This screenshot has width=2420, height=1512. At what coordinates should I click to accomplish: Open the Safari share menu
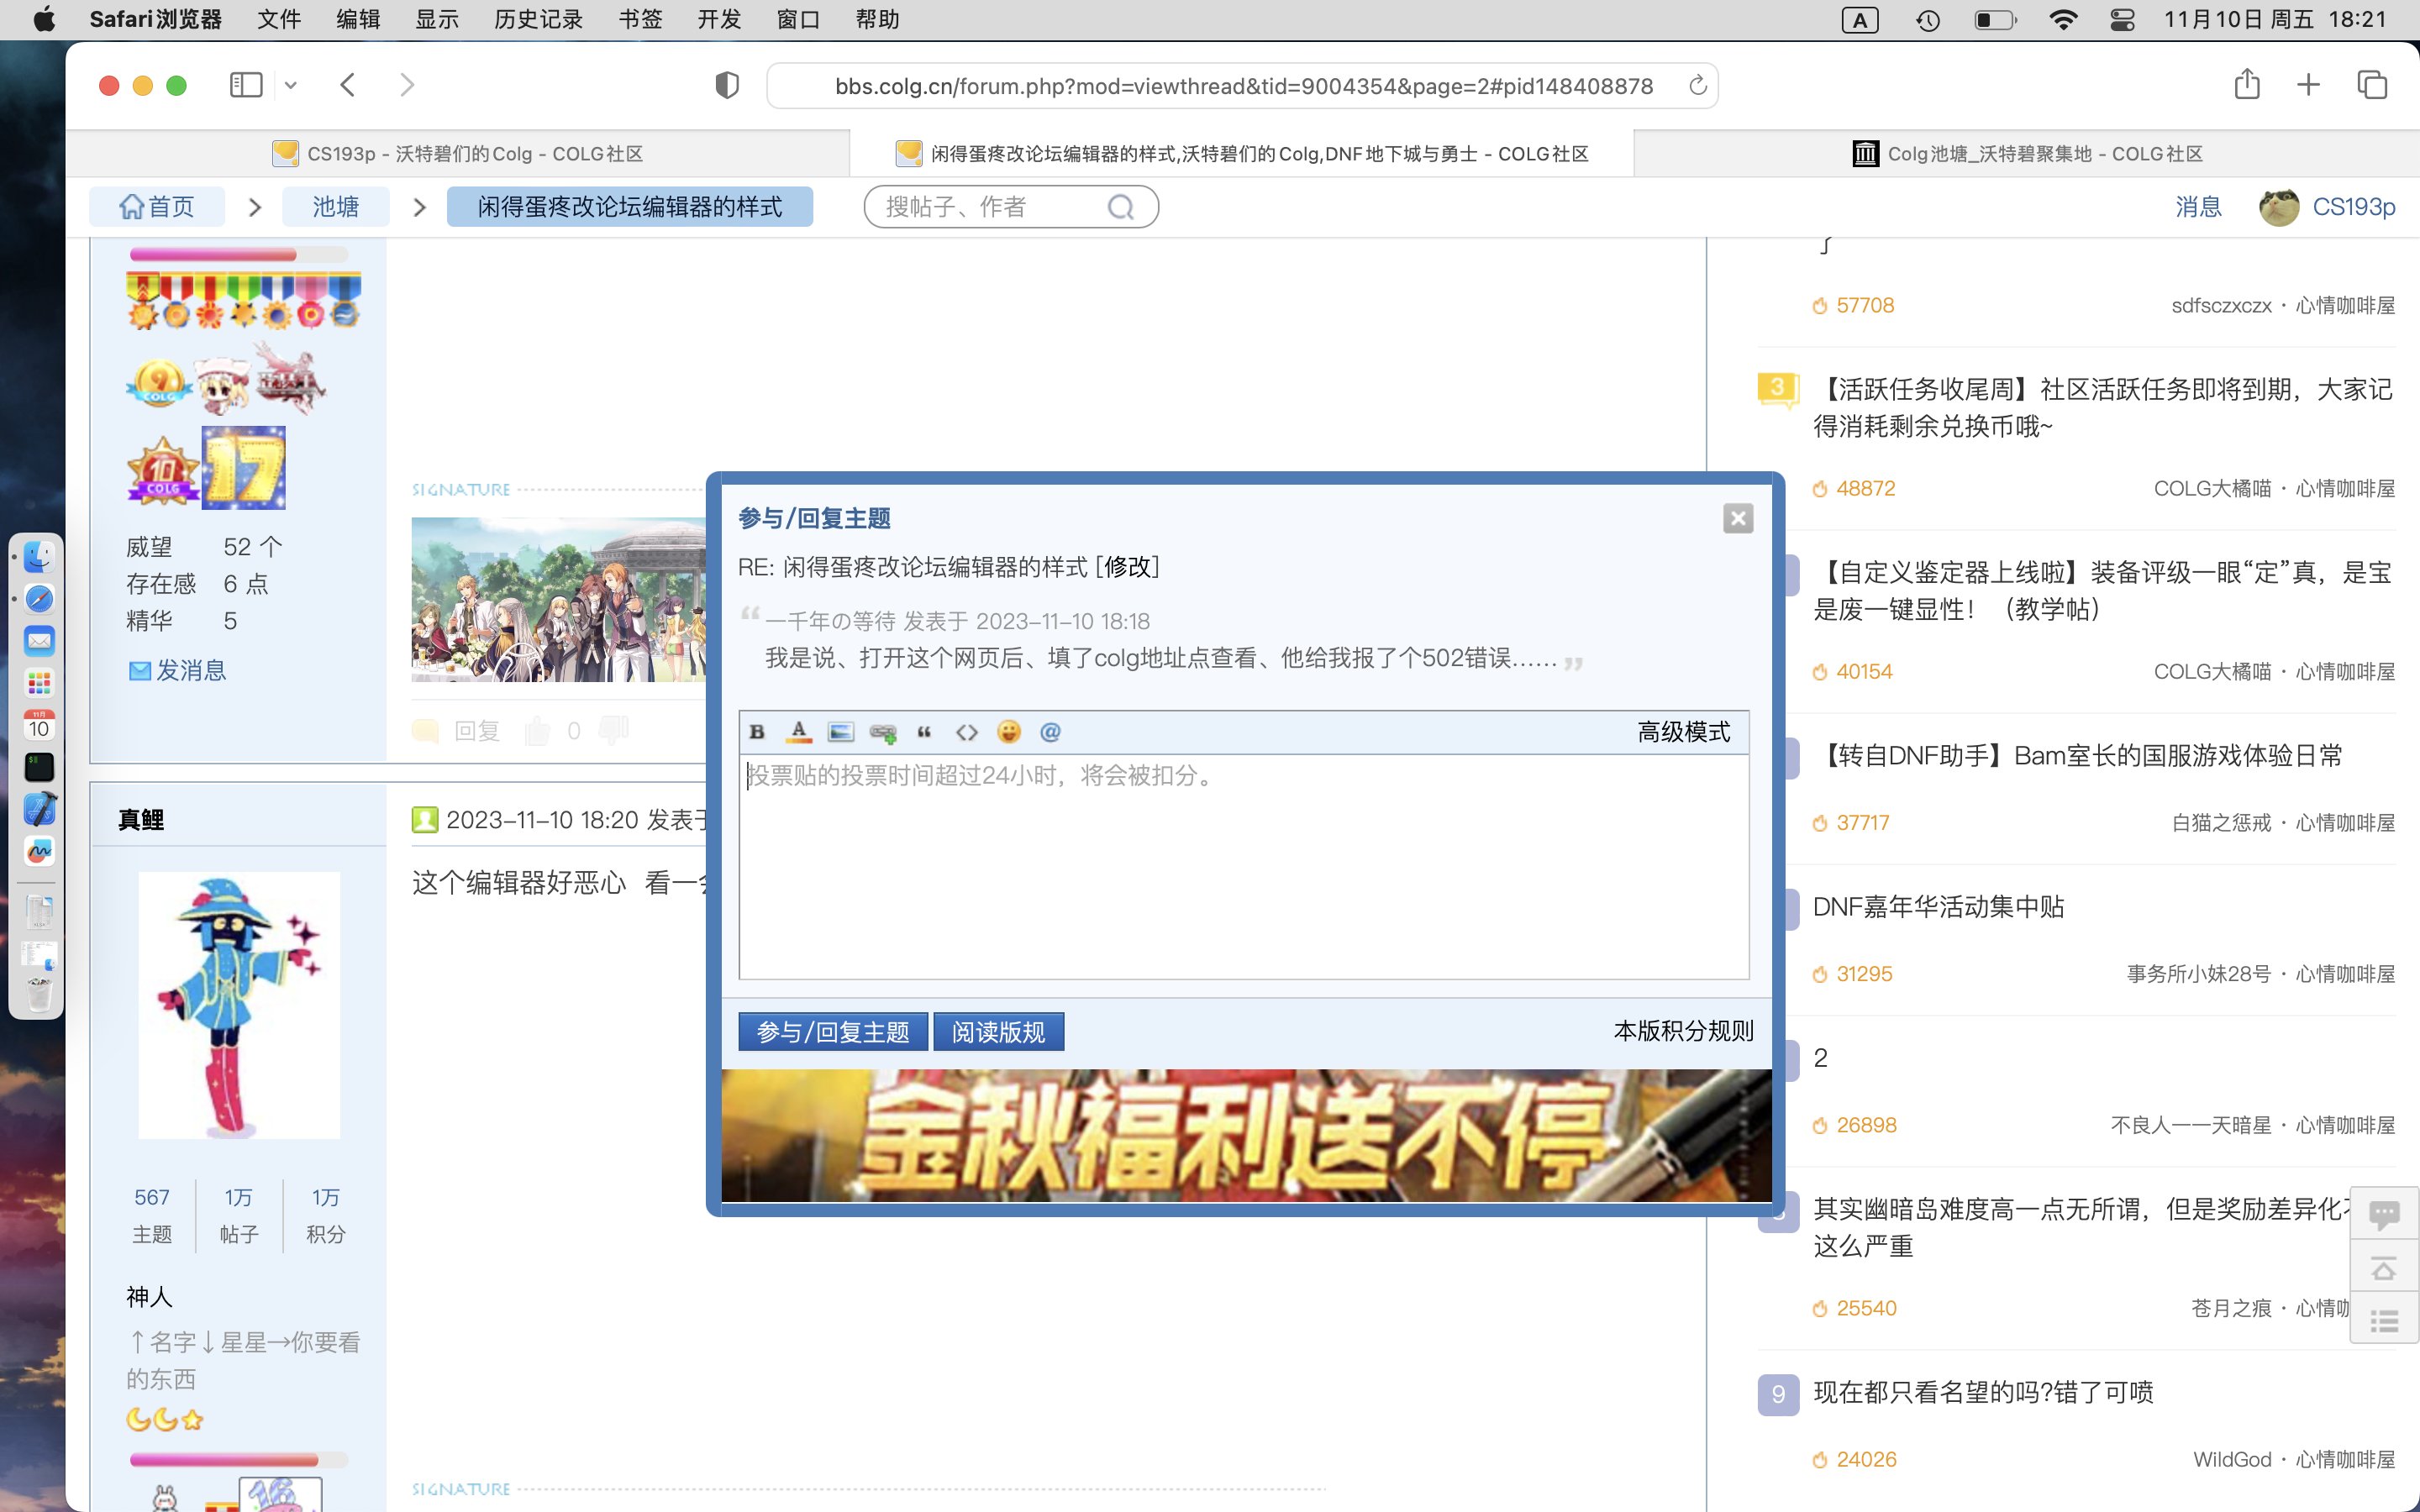click(x=2247, y=84)
